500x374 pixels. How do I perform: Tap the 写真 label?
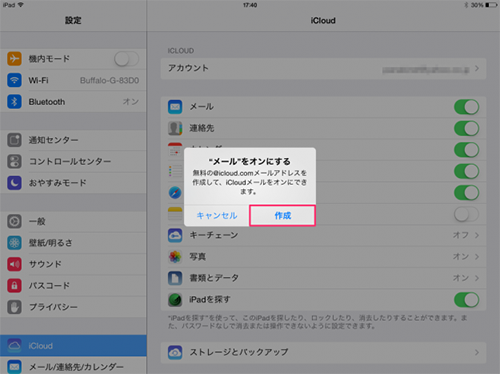pyautogui.click(x=198, y=257)
